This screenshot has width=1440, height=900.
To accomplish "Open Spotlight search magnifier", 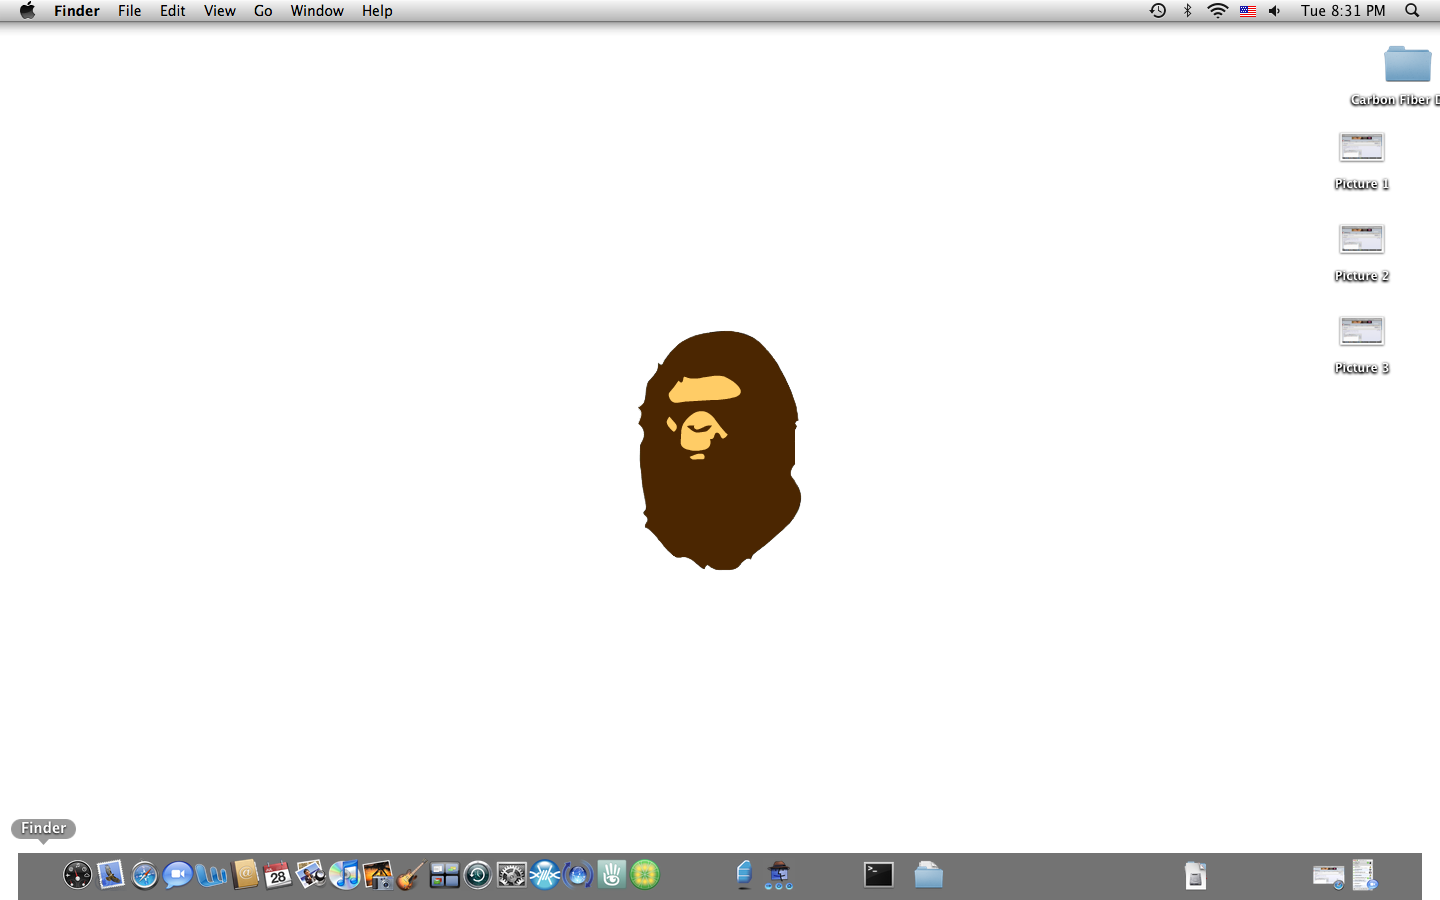I will tap(1412, 11).
